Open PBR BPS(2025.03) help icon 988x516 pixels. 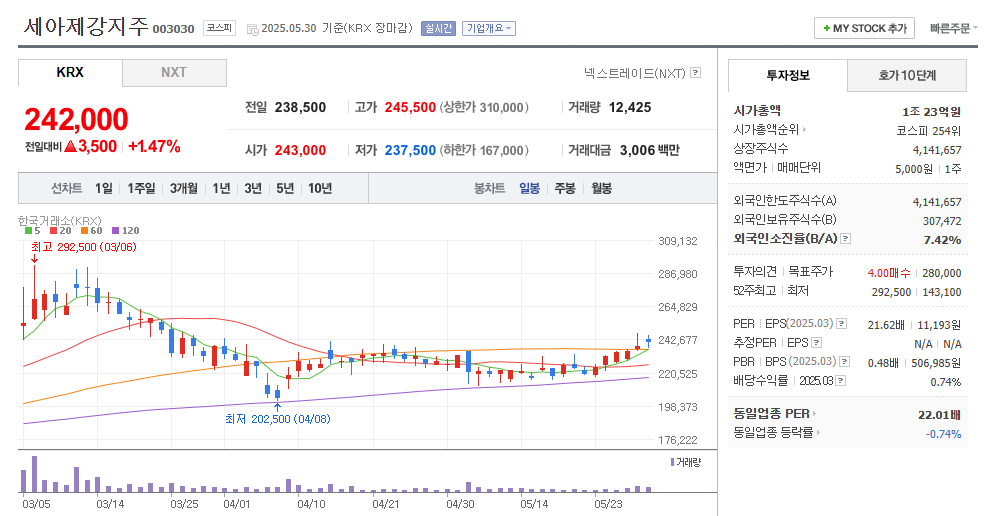pyautogui.click(x=844, y=362)
